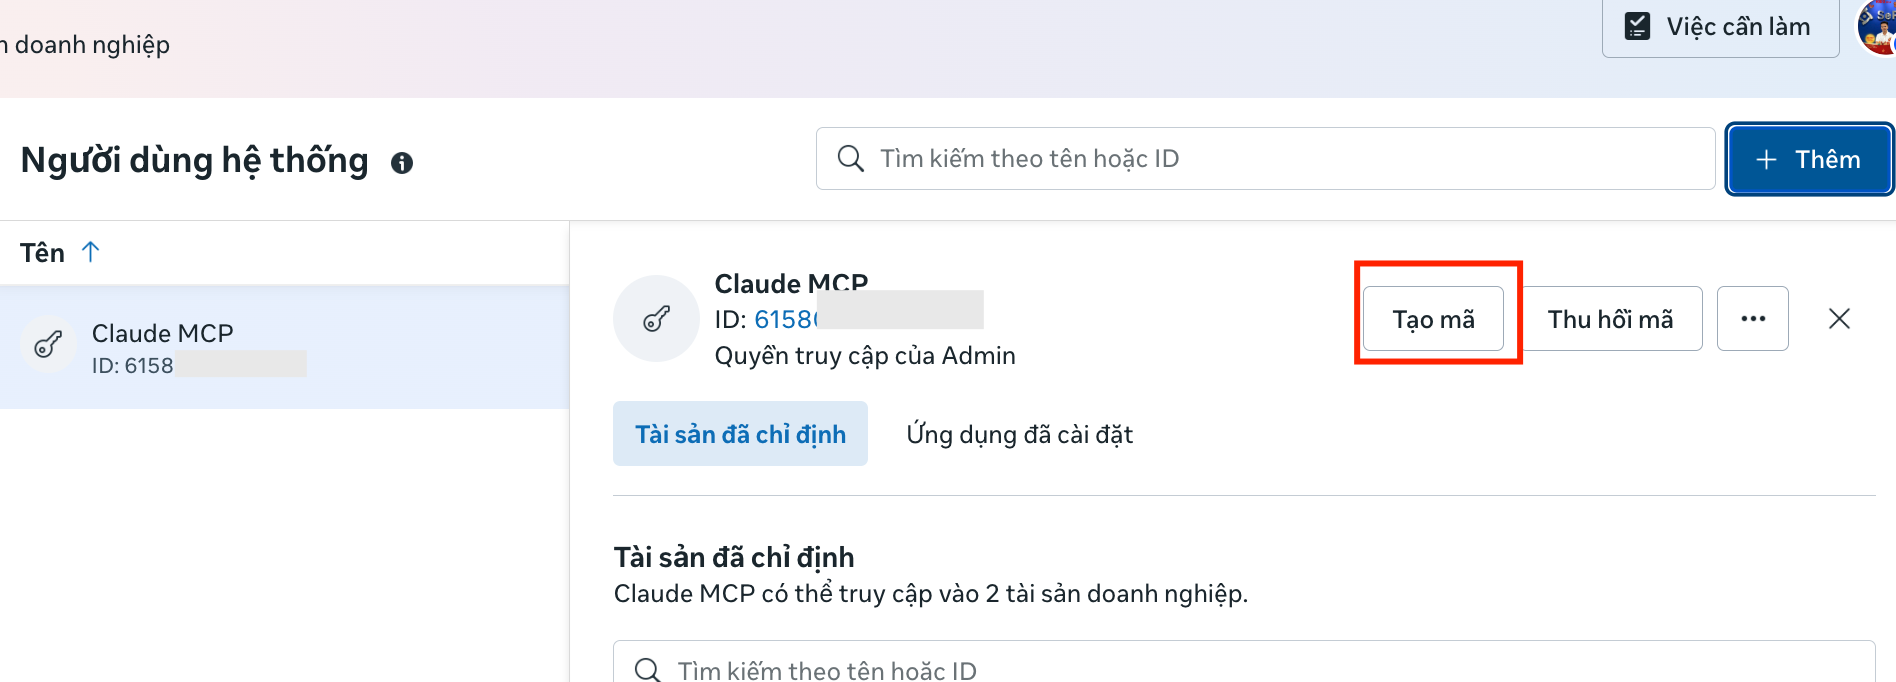Image resolution: width=1896 pixels, height=682 pixels.
Task: Click the key icon next to Claude MCP in list
Action: pyautogui.click(x=48, y=344)
